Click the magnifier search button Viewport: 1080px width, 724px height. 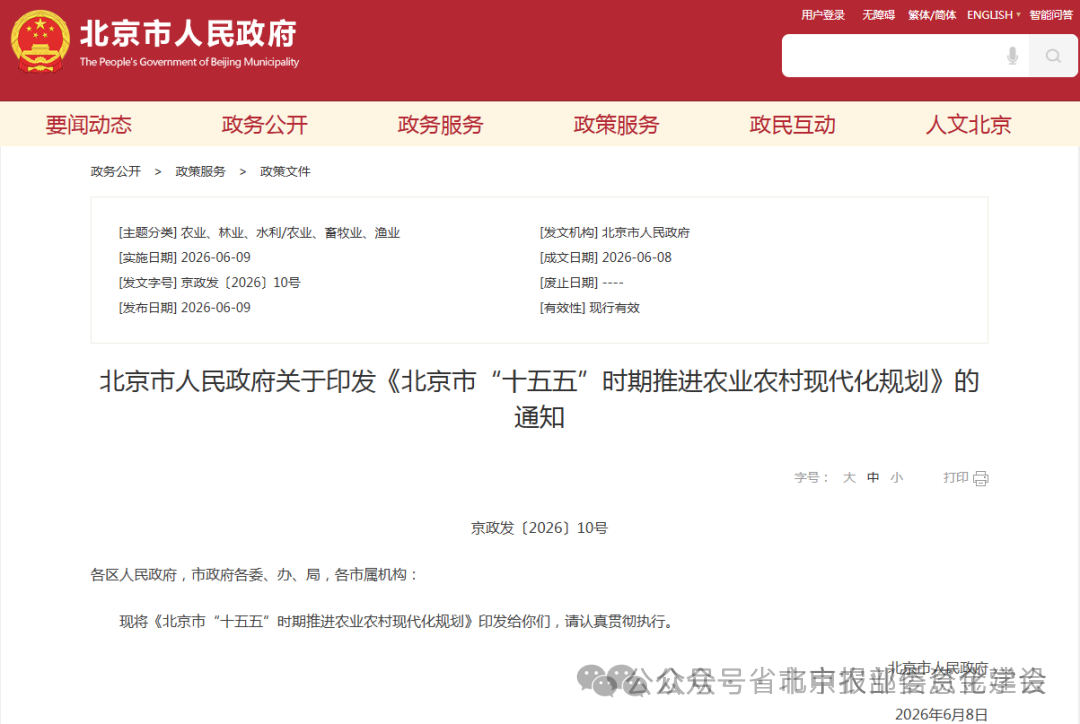point(1052,56)
